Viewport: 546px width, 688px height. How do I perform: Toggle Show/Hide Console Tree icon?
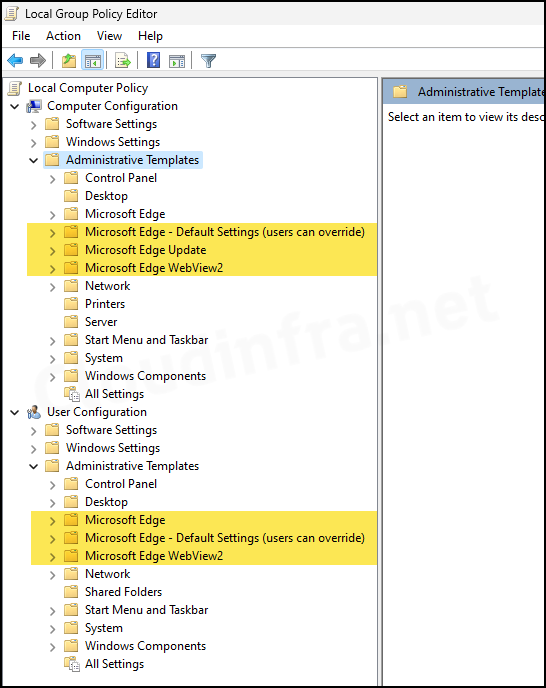click(x=93, y=60)
